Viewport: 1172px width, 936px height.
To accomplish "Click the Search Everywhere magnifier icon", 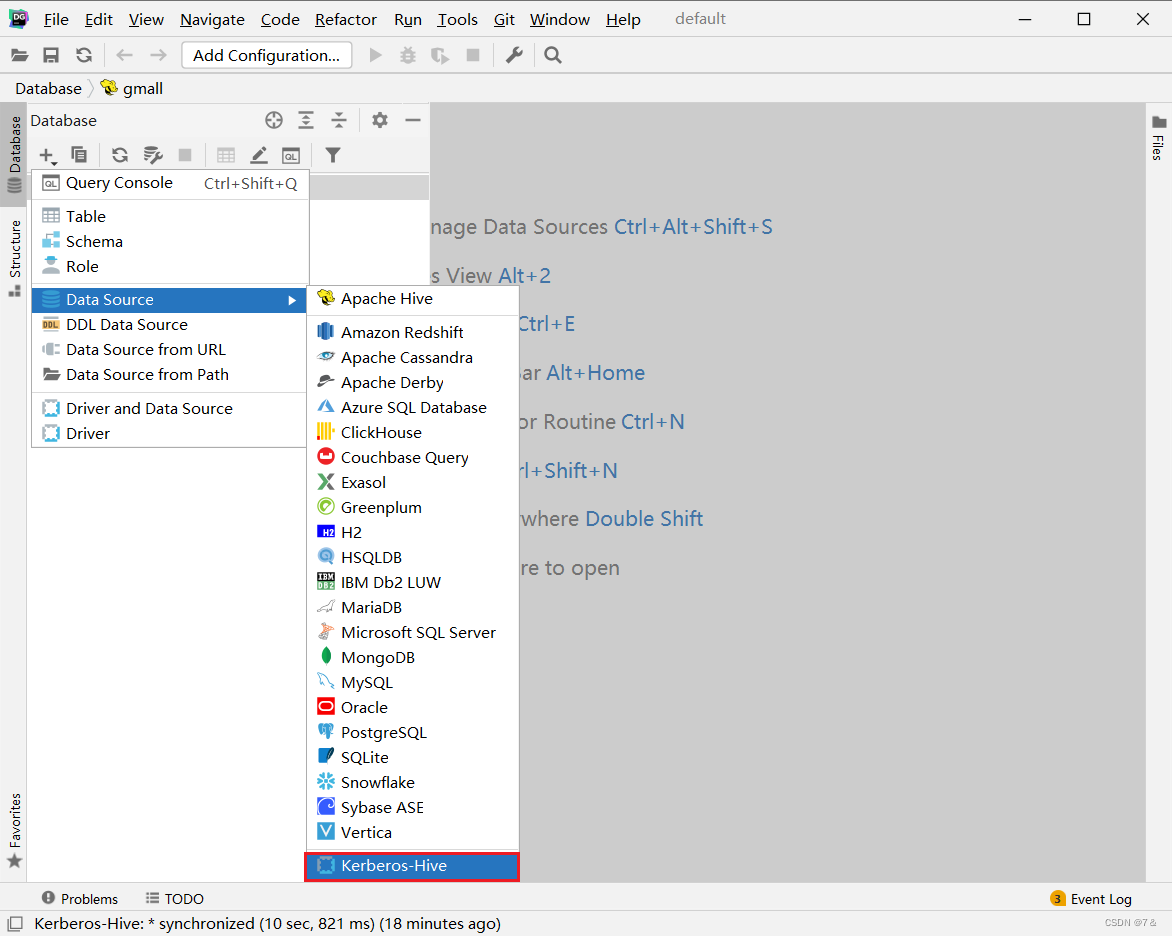I will [x=553, y=55].
